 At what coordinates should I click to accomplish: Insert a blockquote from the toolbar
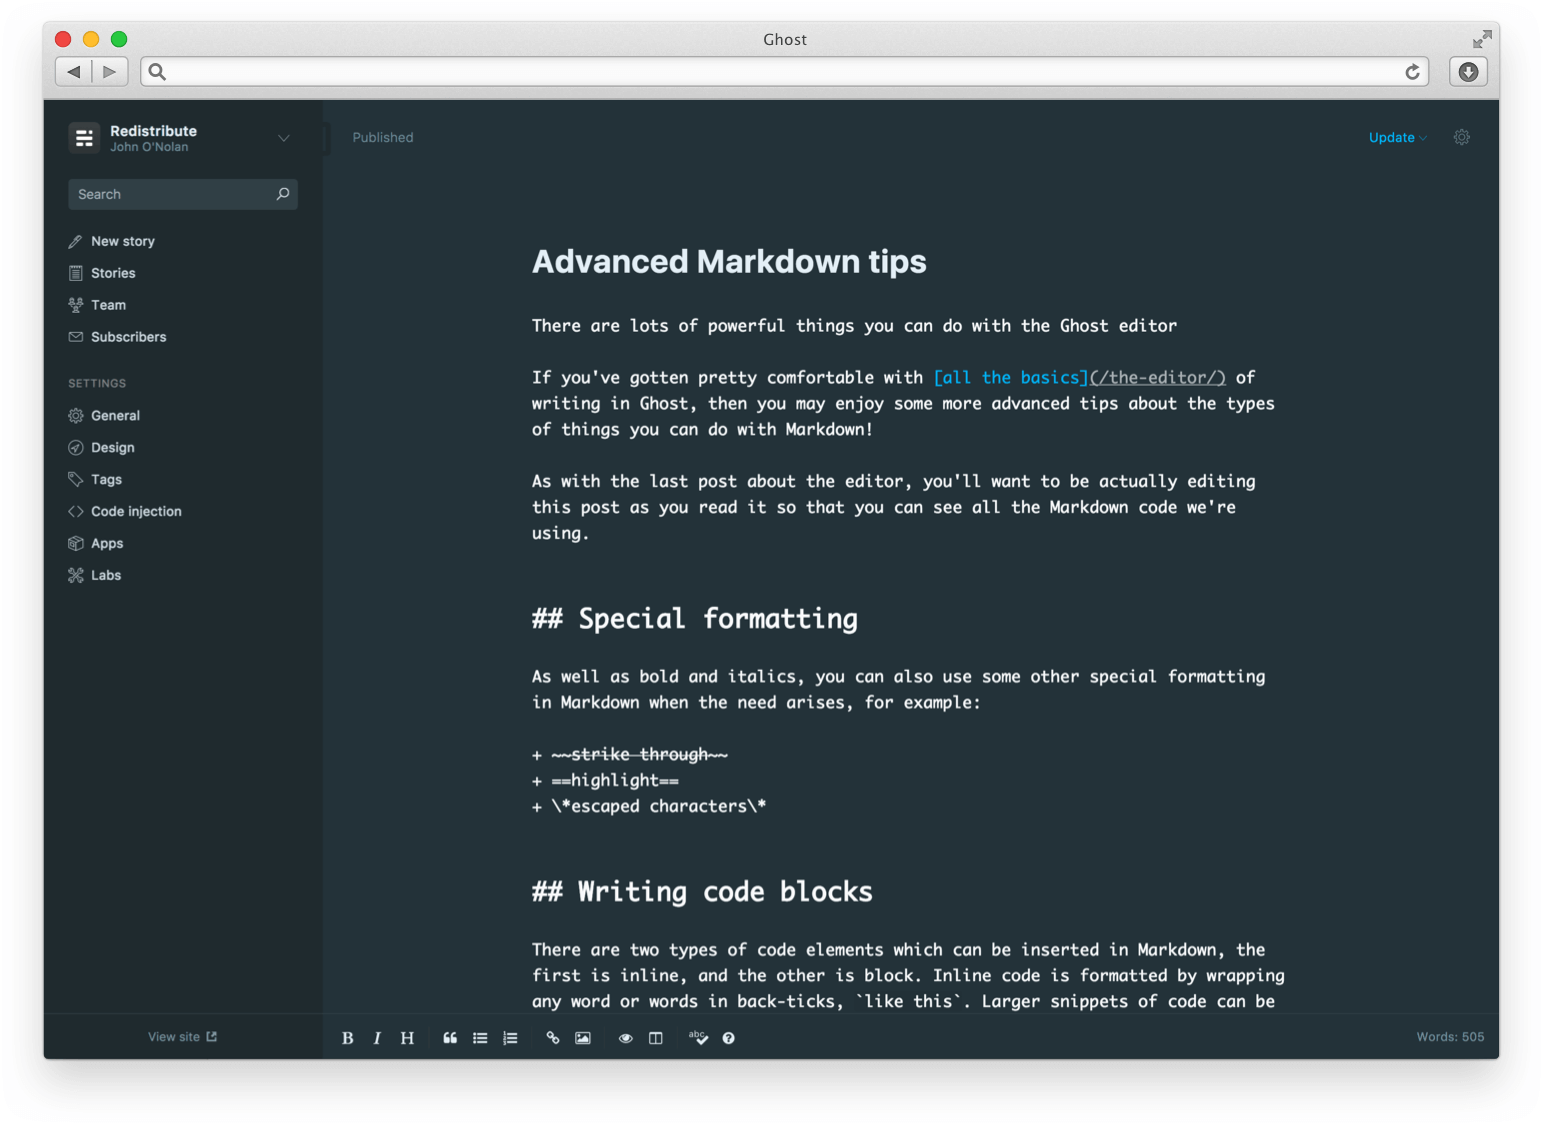pyautogui.click(x=450, y=1038)
